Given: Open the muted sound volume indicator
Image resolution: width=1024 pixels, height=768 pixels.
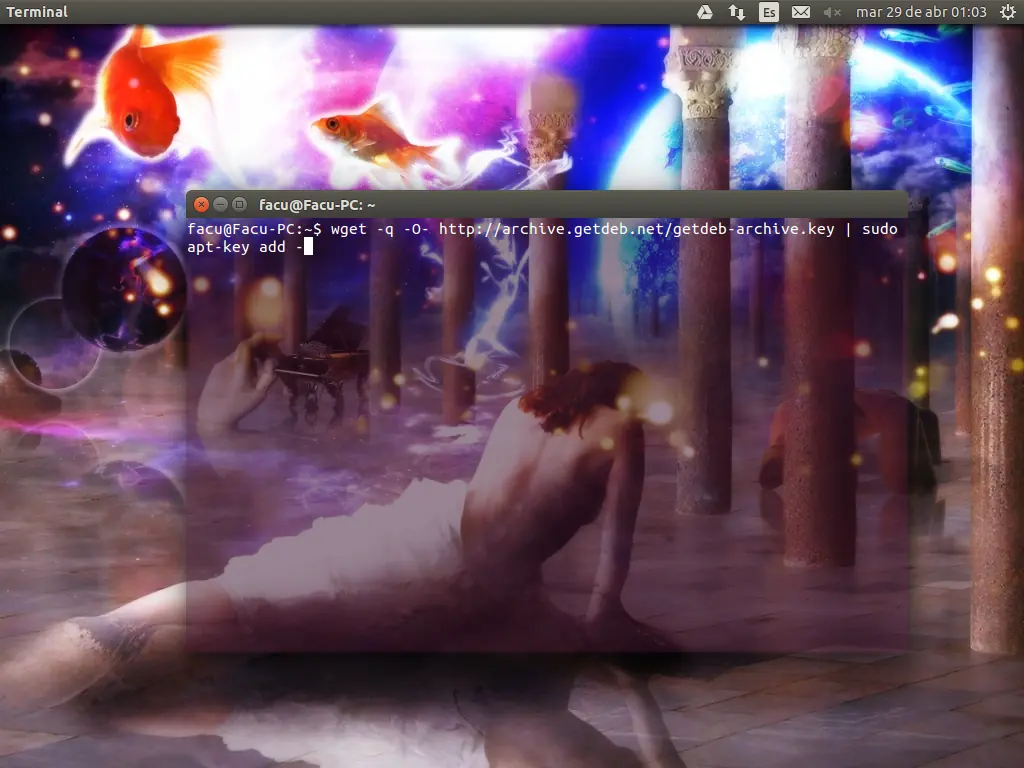Looking at the screenshot, I should coord(832,12).
